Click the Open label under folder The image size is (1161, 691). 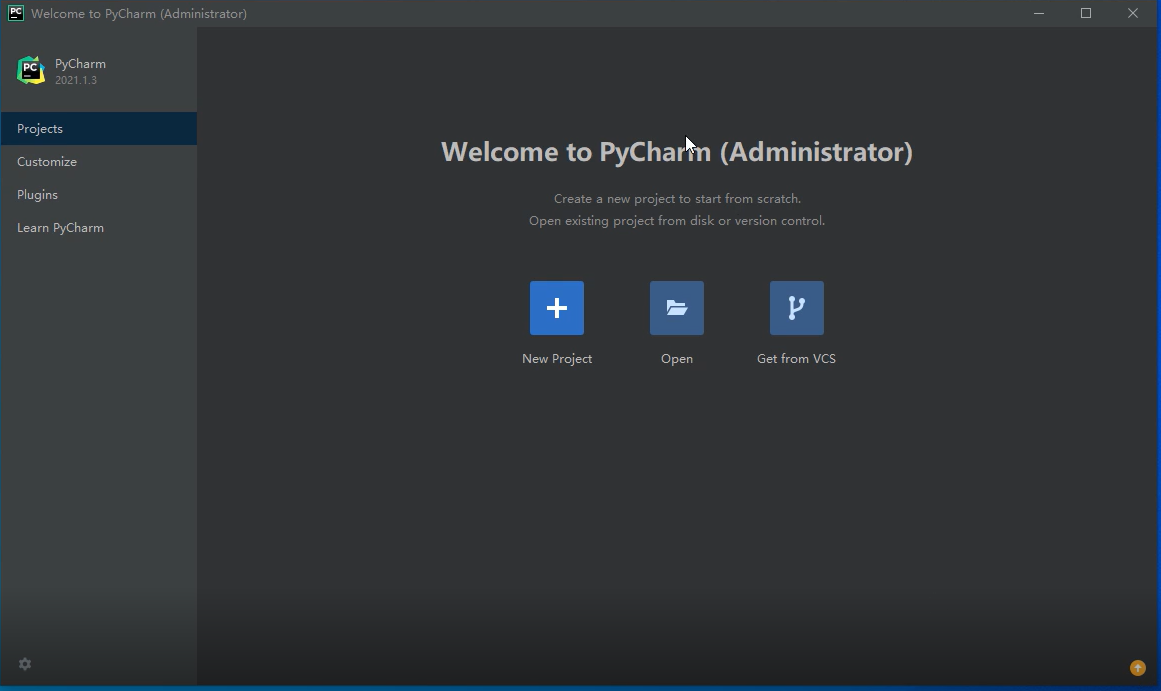pyautogui.click(x=677, y=358)
